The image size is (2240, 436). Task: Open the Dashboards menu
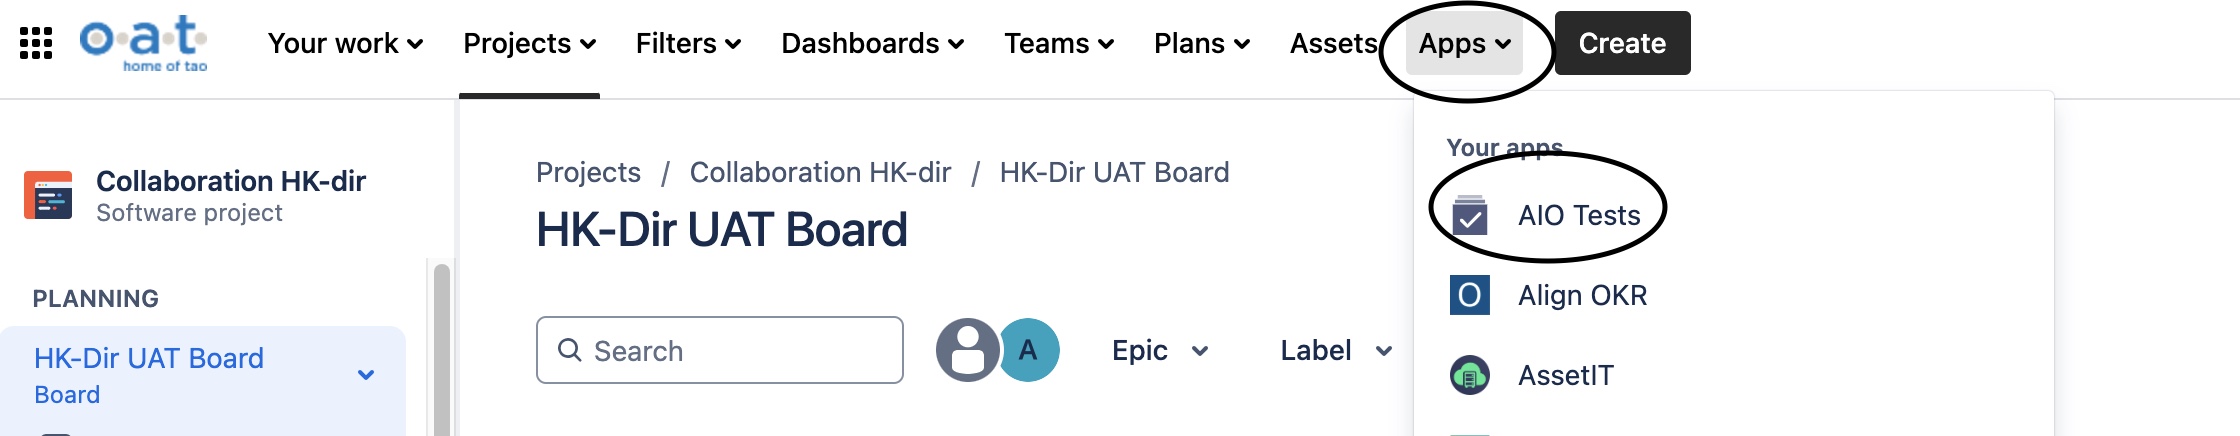coord(872,43)
